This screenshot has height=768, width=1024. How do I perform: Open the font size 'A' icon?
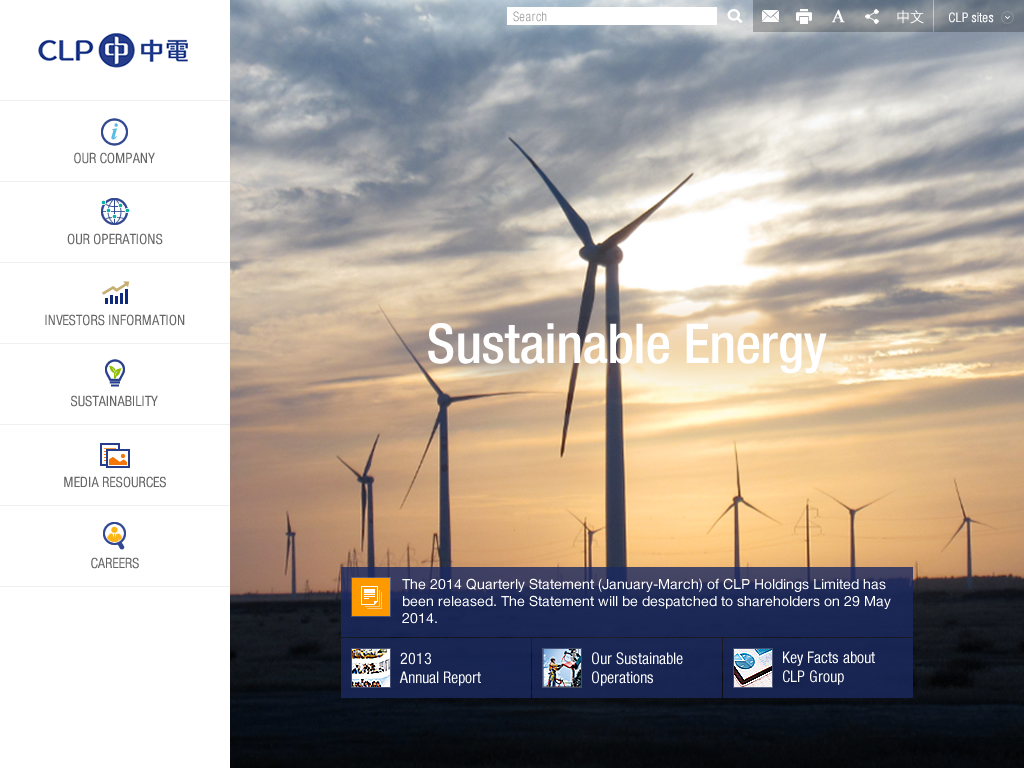click(x=838, y=16)
